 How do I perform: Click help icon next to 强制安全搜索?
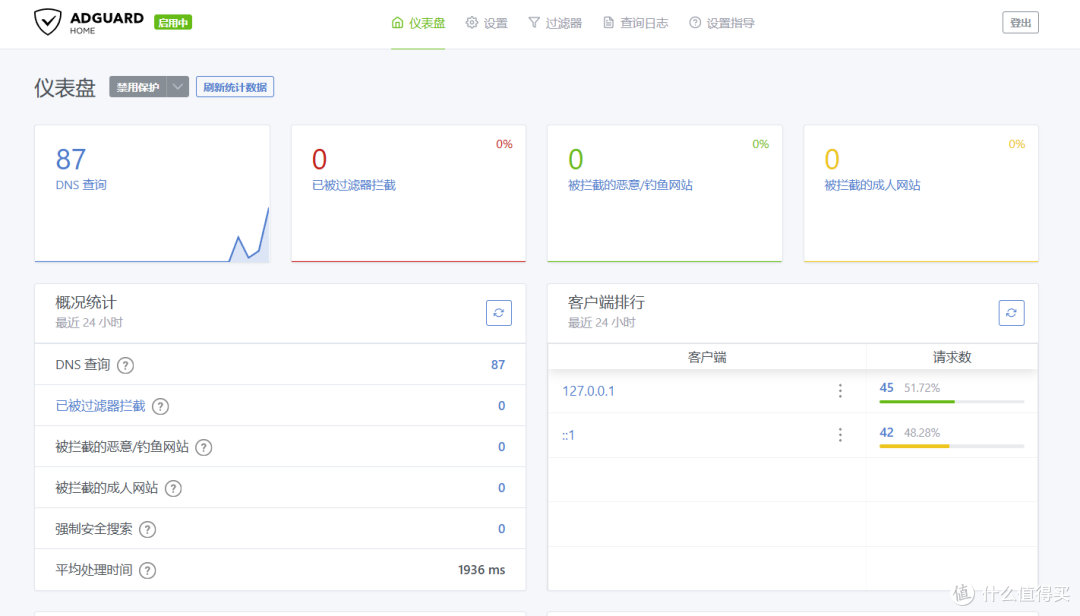click(148, 529)
